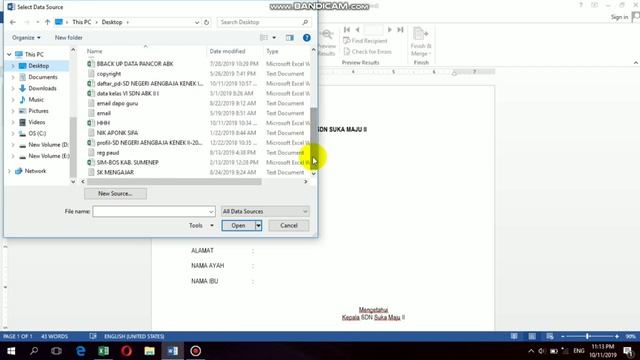Expand the File name history dropdown
640x360 pixels.
211,211
